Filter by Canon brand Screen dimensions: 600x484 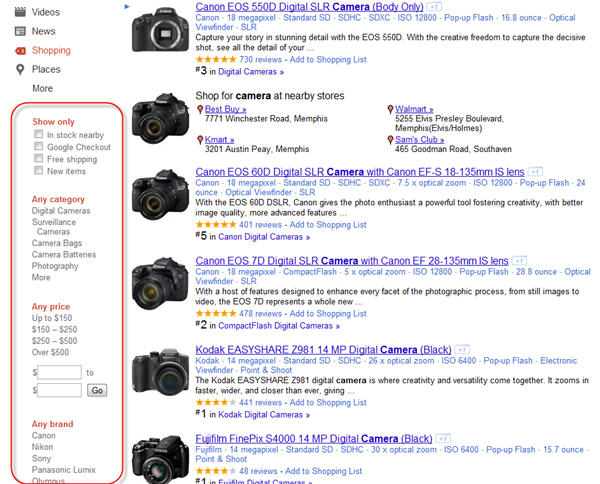[44, 436]
